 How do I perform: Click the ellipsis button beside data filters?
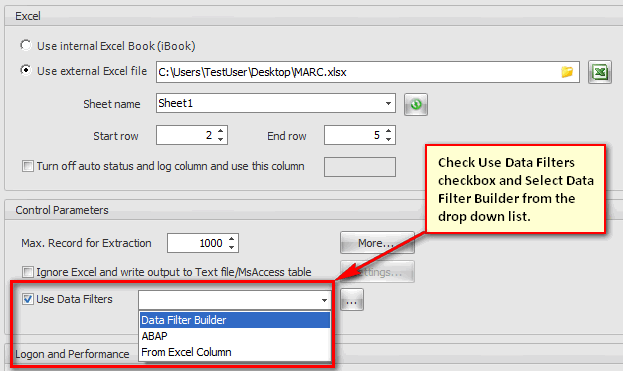(x=352, y=300)
